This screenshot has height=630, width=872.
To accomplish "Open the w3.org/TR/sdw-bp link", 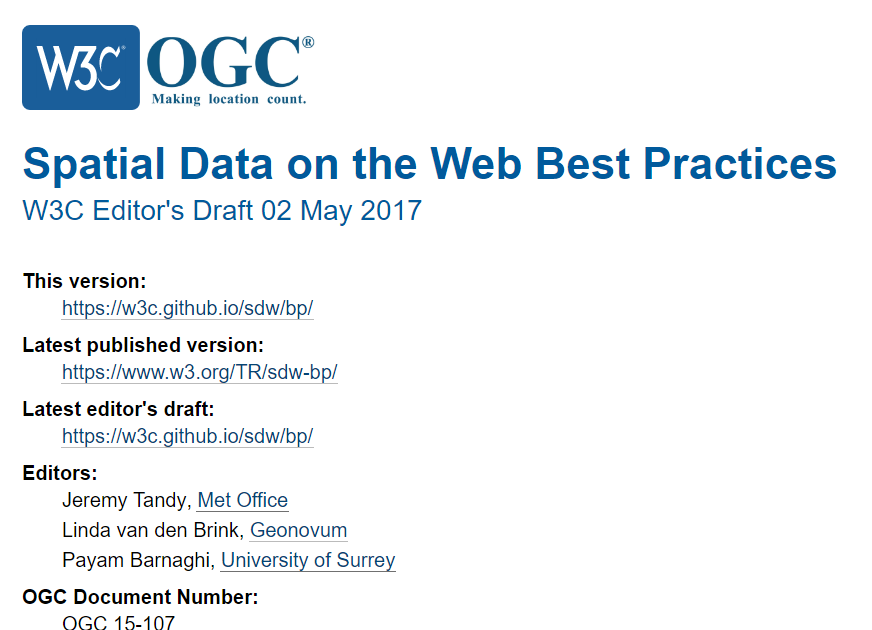I will click(200, 372).
